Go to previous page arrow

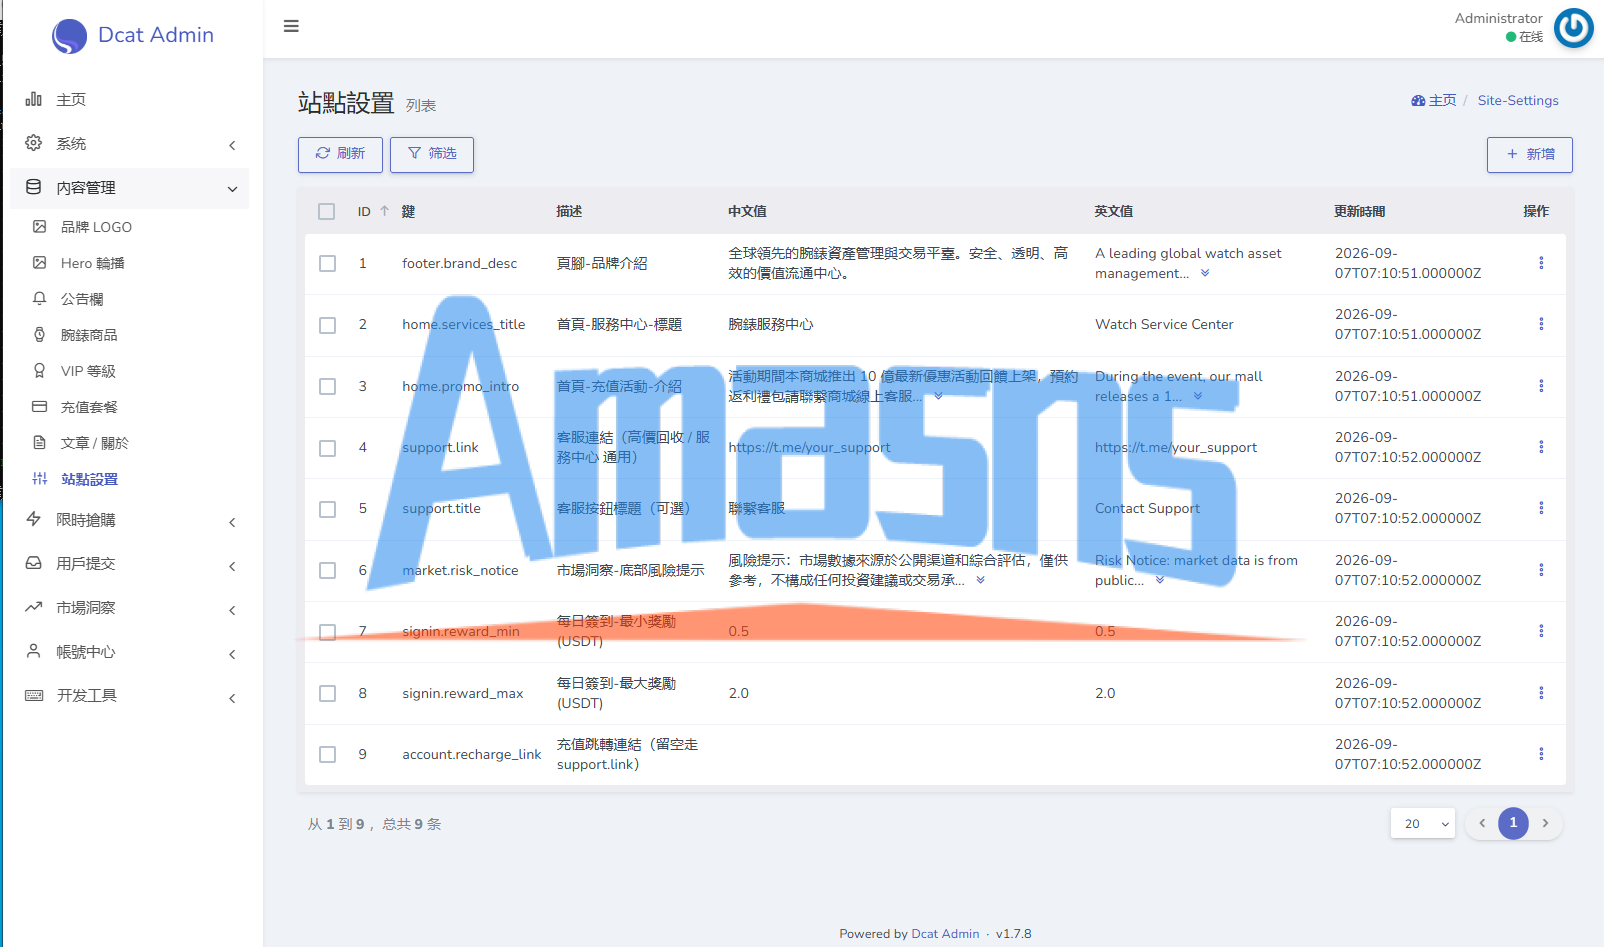coord(1482,823)
